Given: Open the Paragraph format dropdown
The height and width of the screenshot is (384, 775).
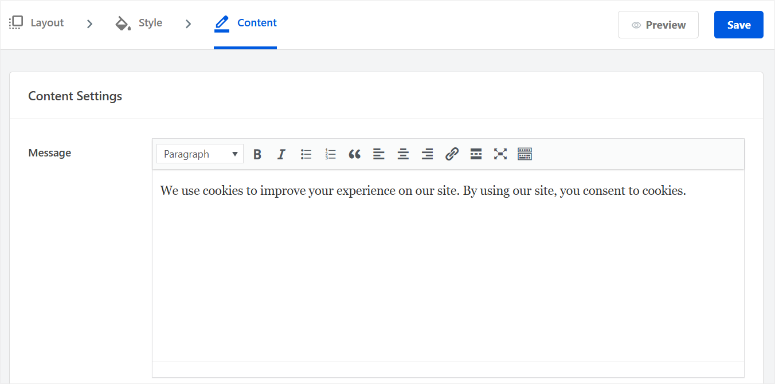Looking at the screenshot, I should click(200, 154).
